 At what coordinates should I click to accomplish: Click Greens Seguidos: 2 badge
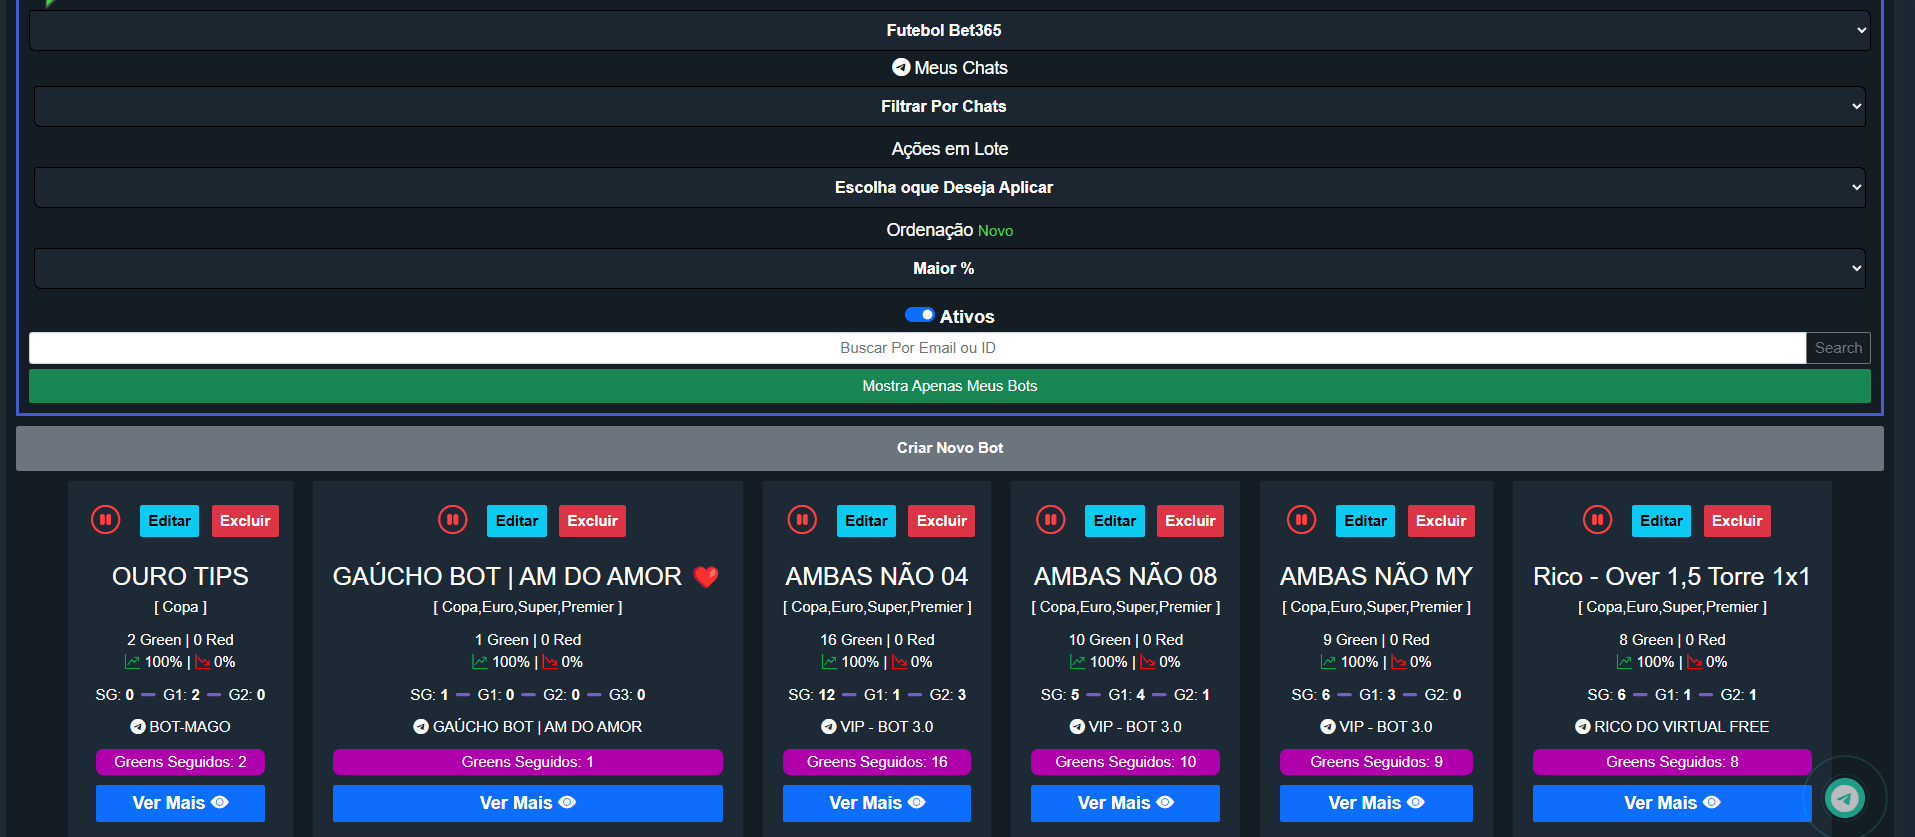point(180,762)
